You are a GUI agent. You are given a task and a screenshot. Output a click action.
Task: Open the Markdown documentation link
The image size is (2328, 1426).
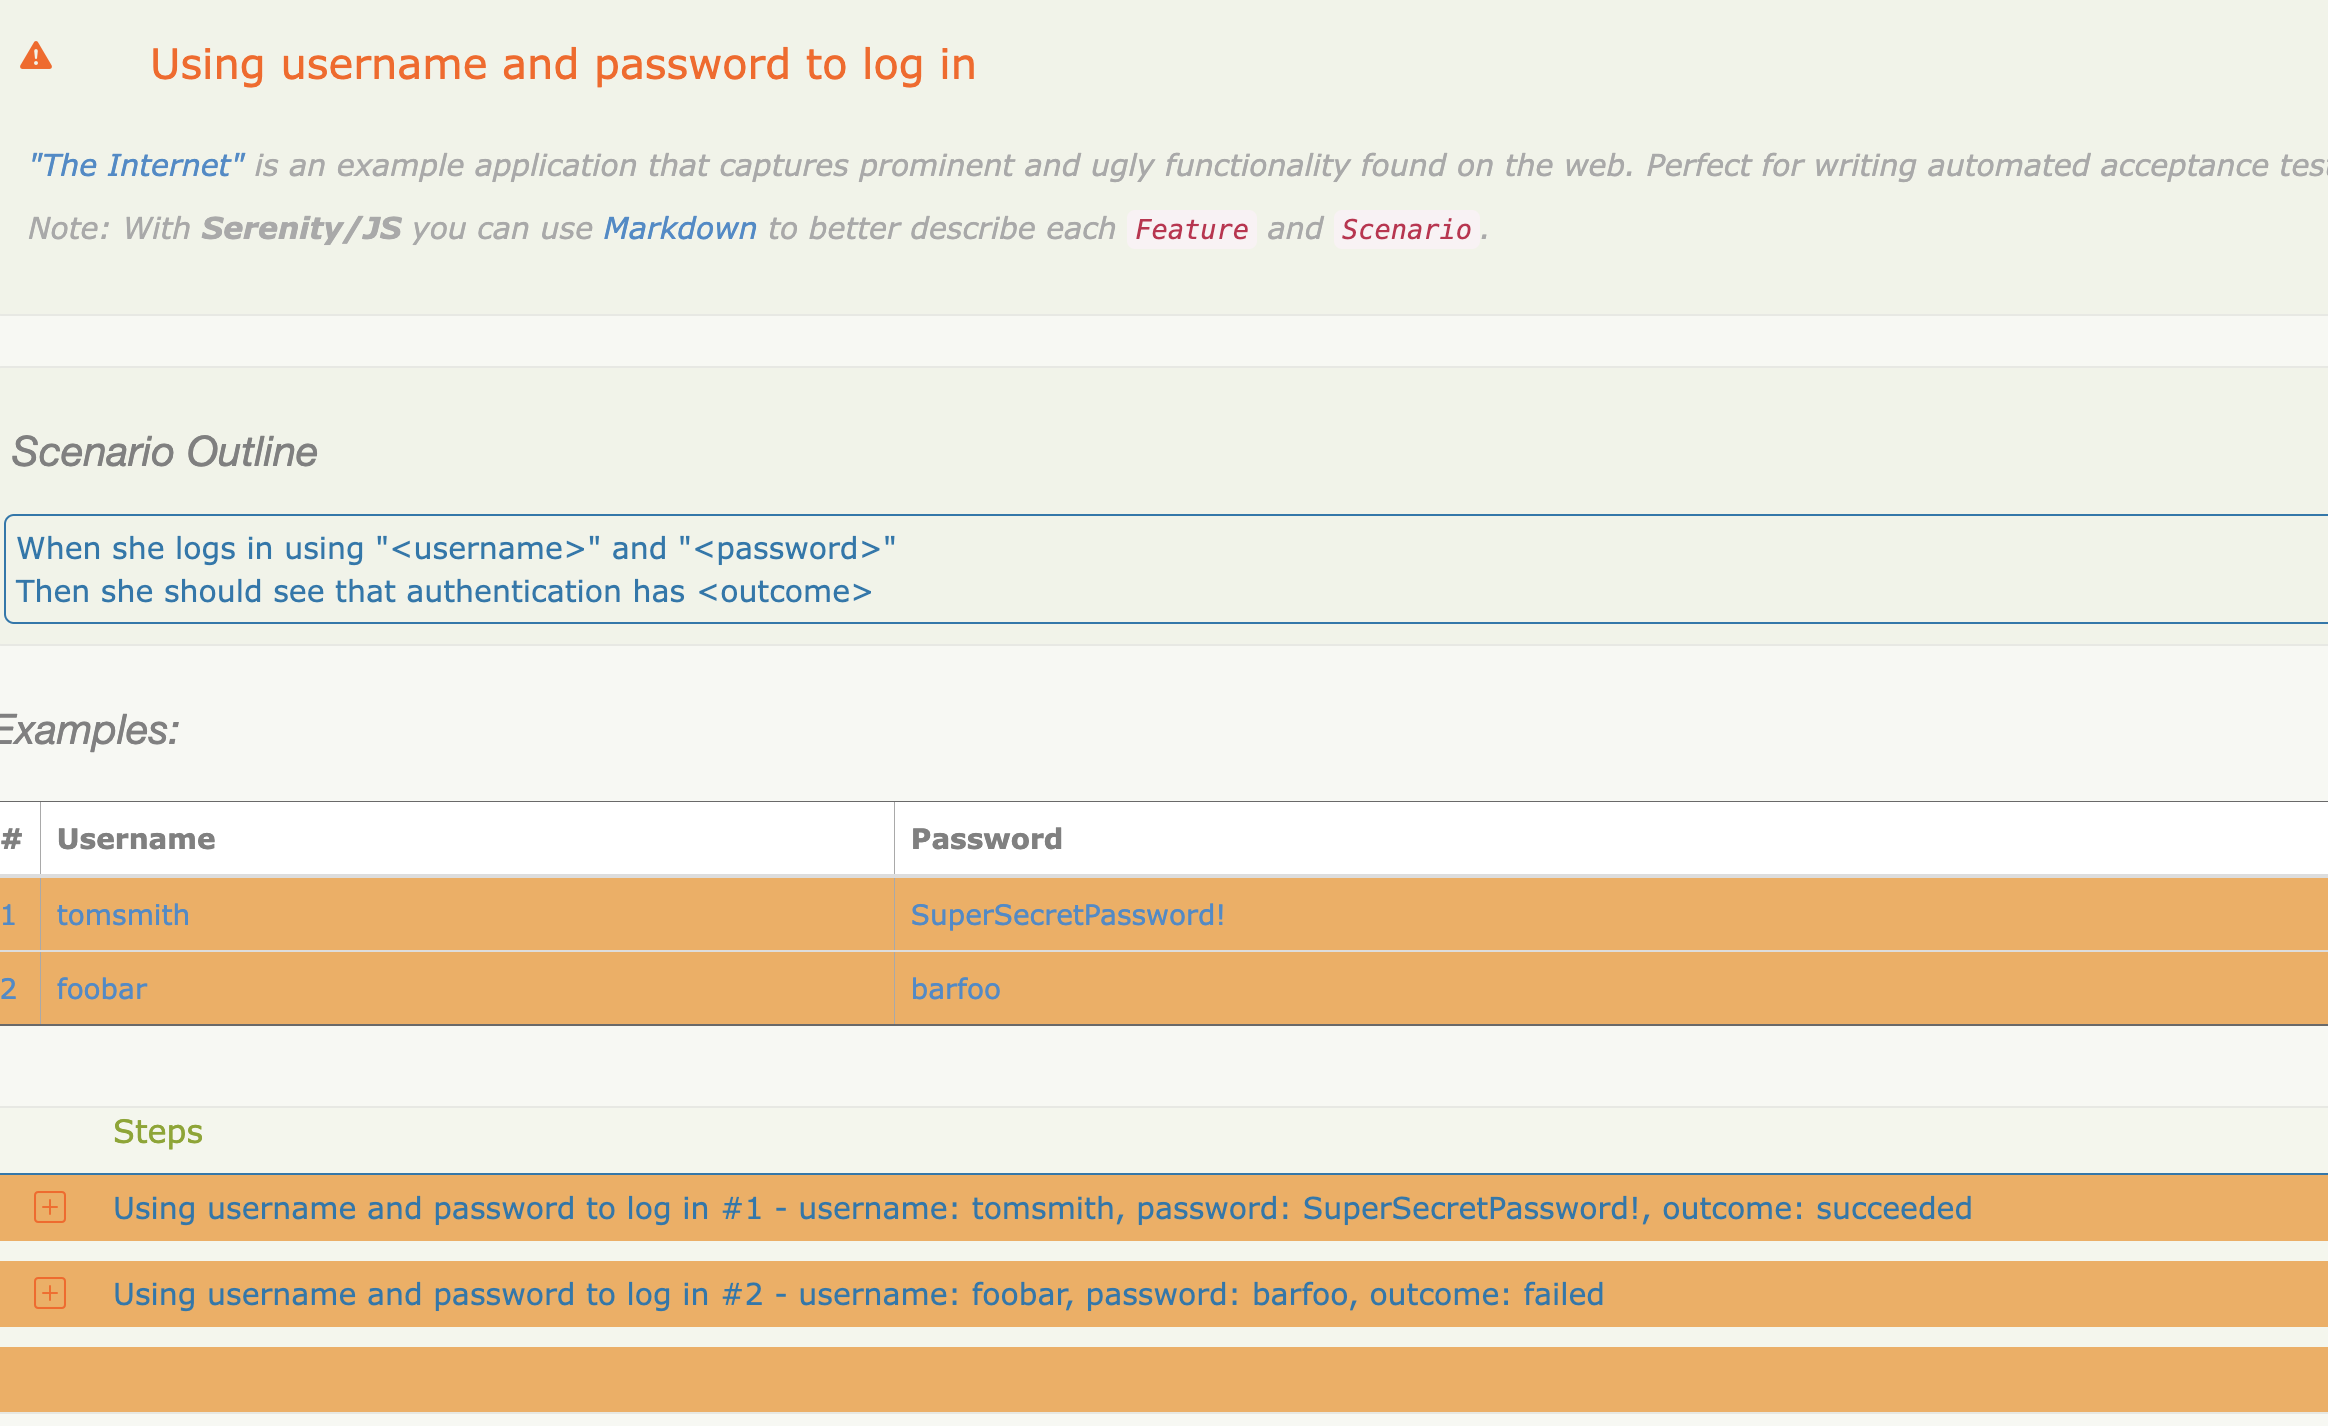pos(680,228)
